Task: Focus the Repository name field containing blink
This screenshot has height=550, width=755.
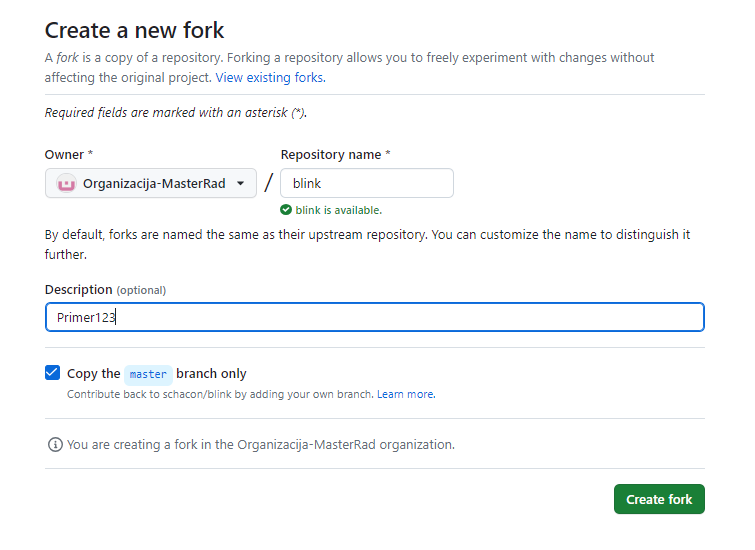Action: pos(367,183)
